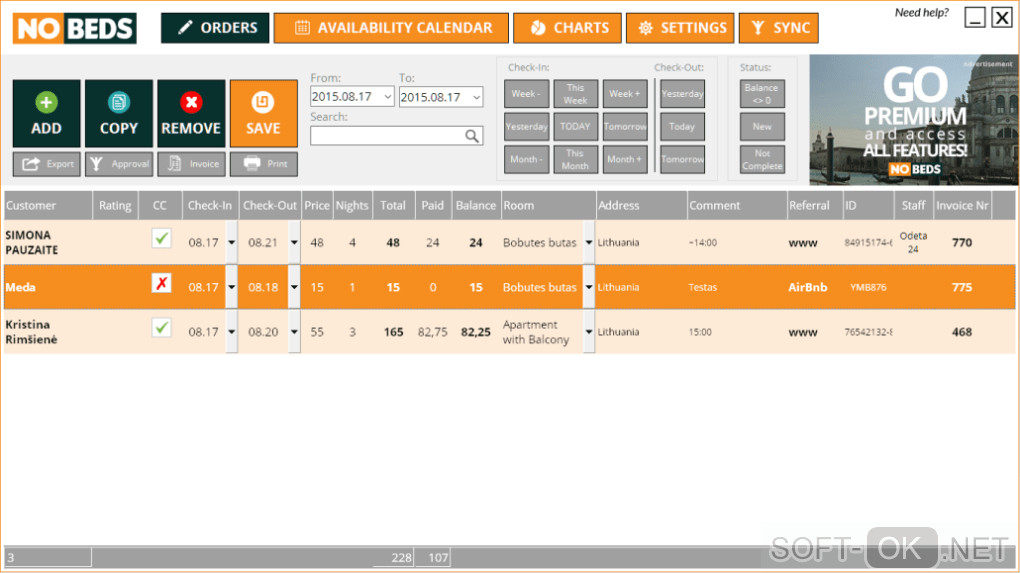The width and height of the screenshot is (1020, 573).
Task: Open the ORDERS tab
Action: coord(215,28)
